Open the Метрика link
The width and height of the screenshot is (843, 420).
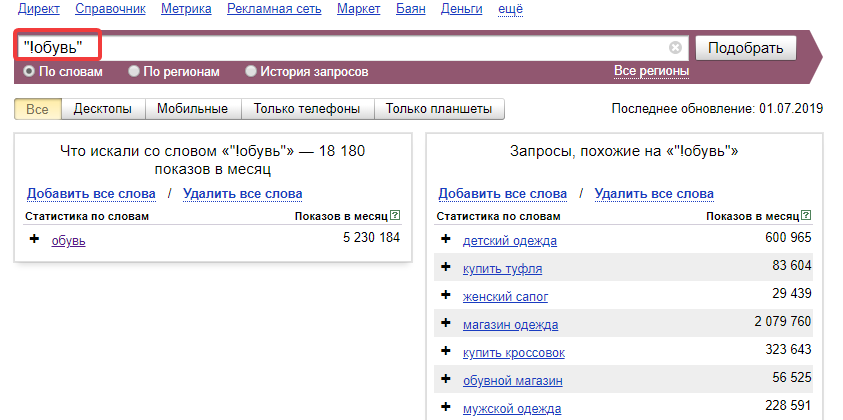[x=186, y=9]
